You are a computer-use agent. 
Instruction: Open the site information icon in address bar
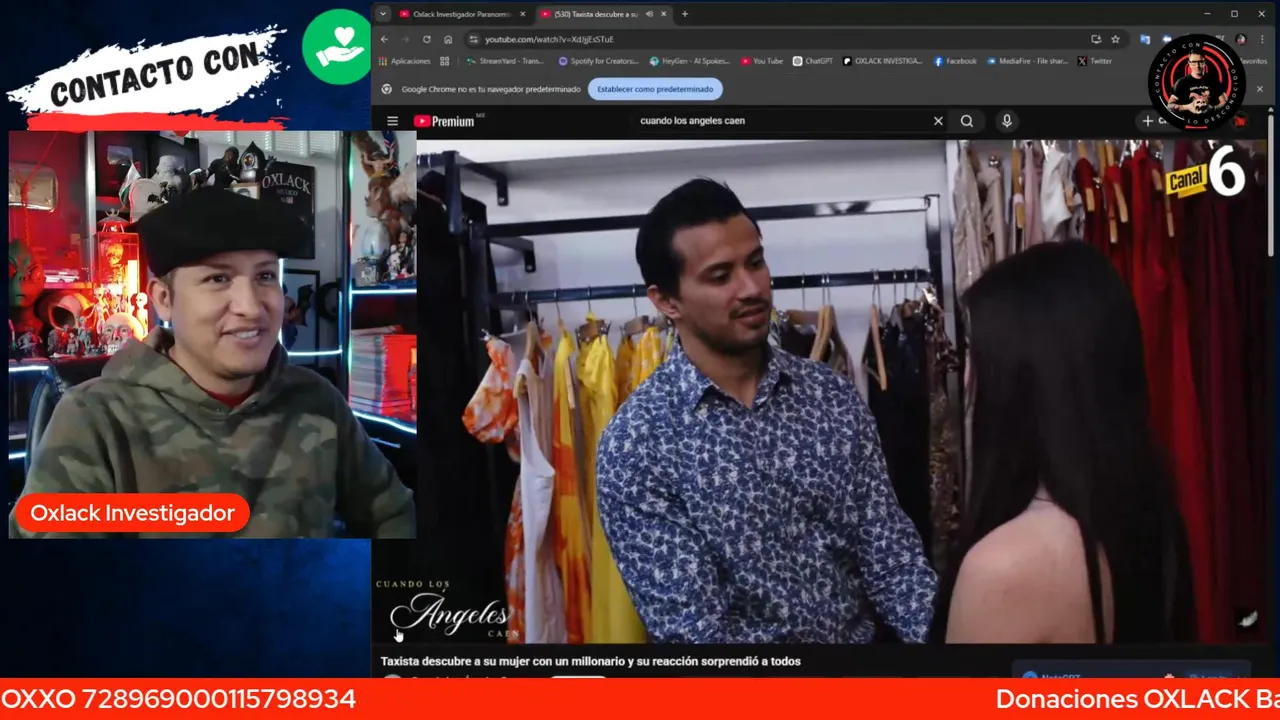coord(474,39)
